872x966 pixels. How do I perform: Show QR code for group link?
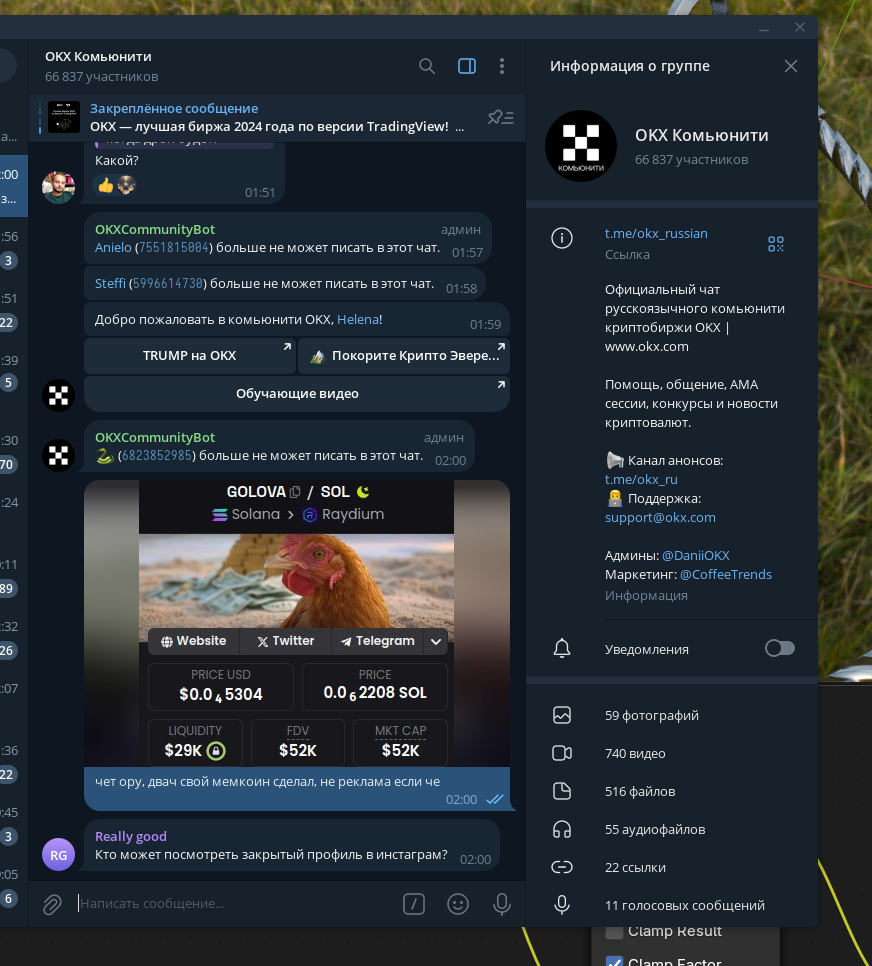[776, 244]
